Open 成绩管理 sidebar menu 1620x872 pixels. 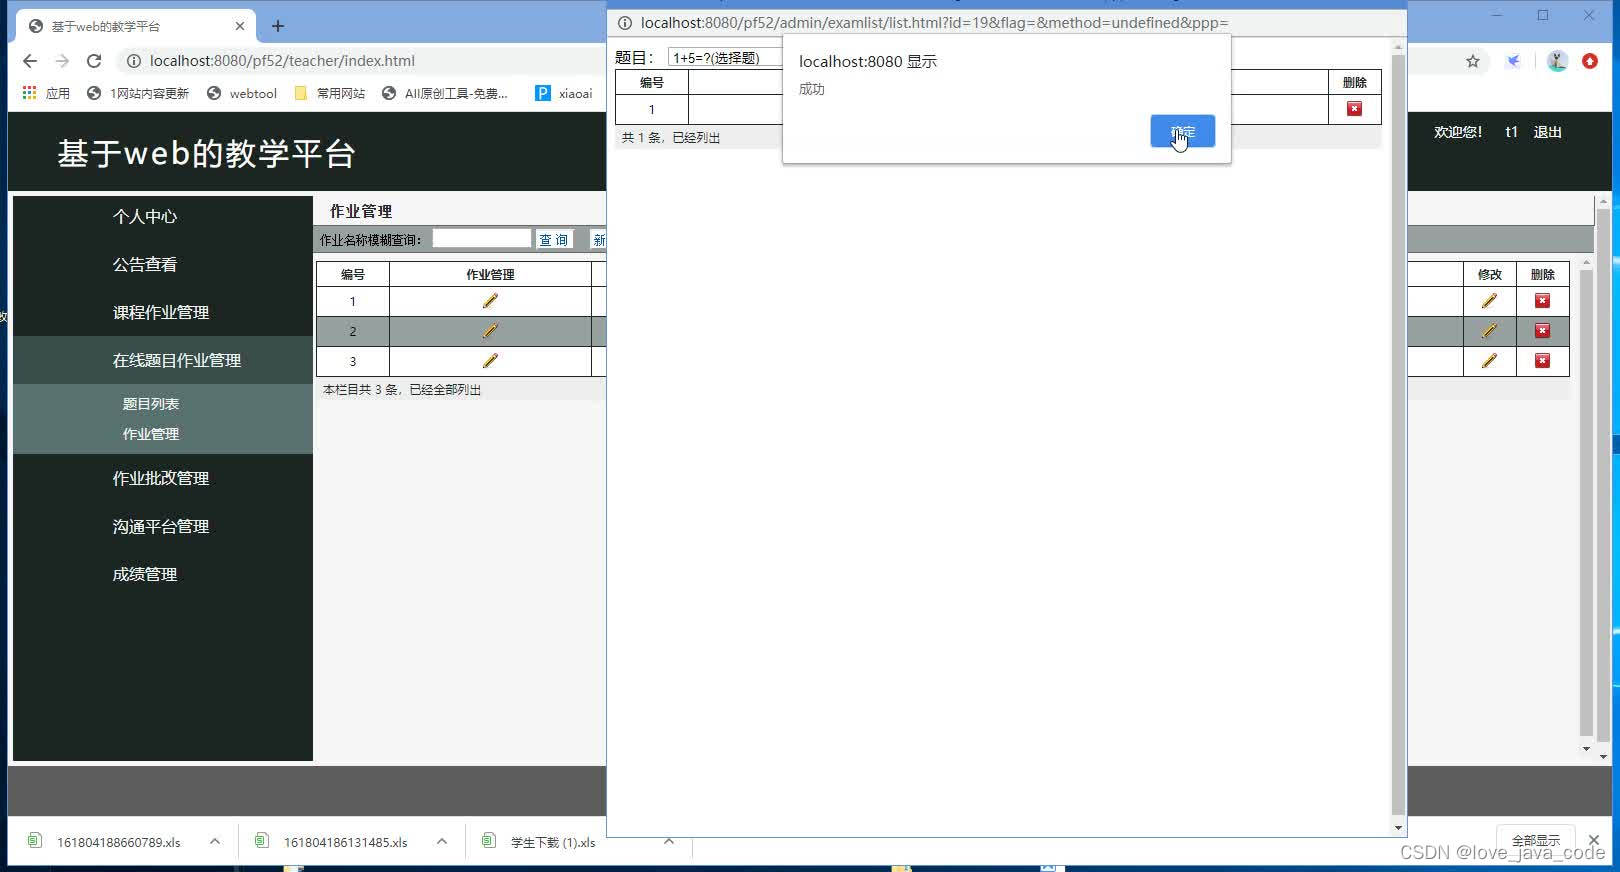point(145,574)
